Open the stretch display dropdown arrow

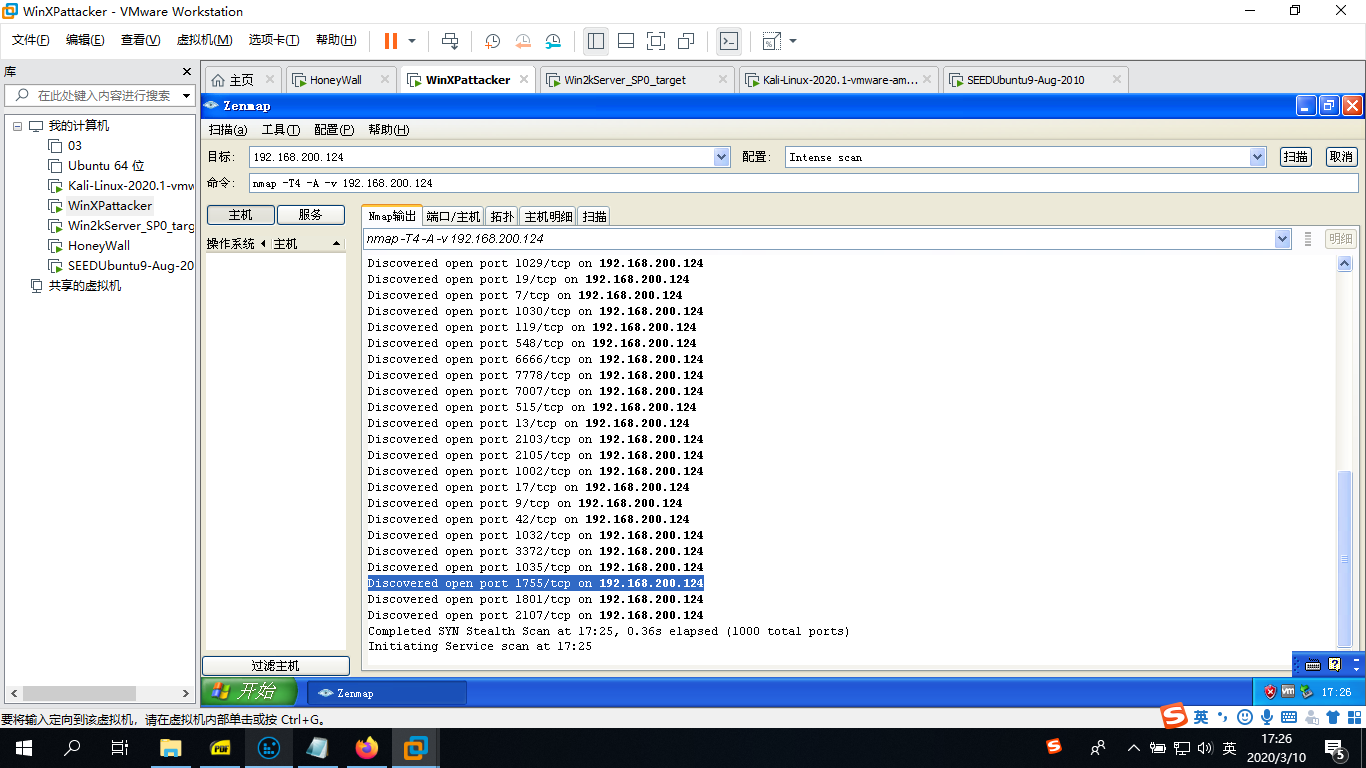point(793,41)
